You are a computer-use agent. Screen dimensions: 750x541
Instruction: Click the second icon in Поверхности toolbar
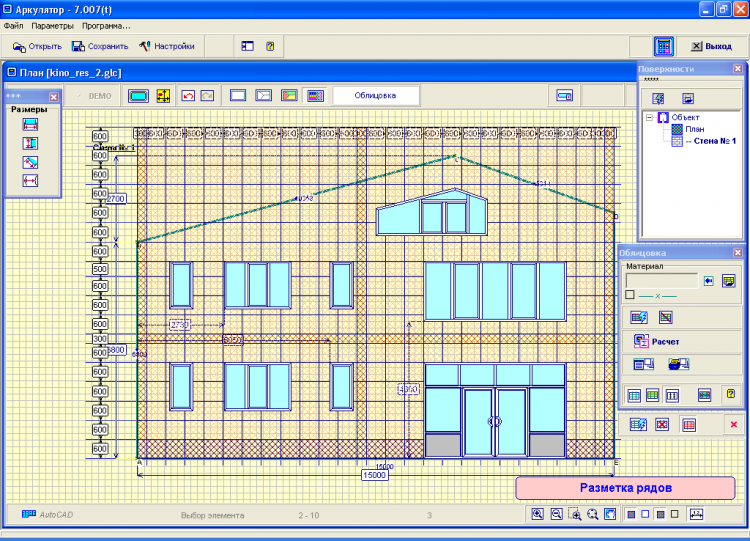click(x=687, y=99)
